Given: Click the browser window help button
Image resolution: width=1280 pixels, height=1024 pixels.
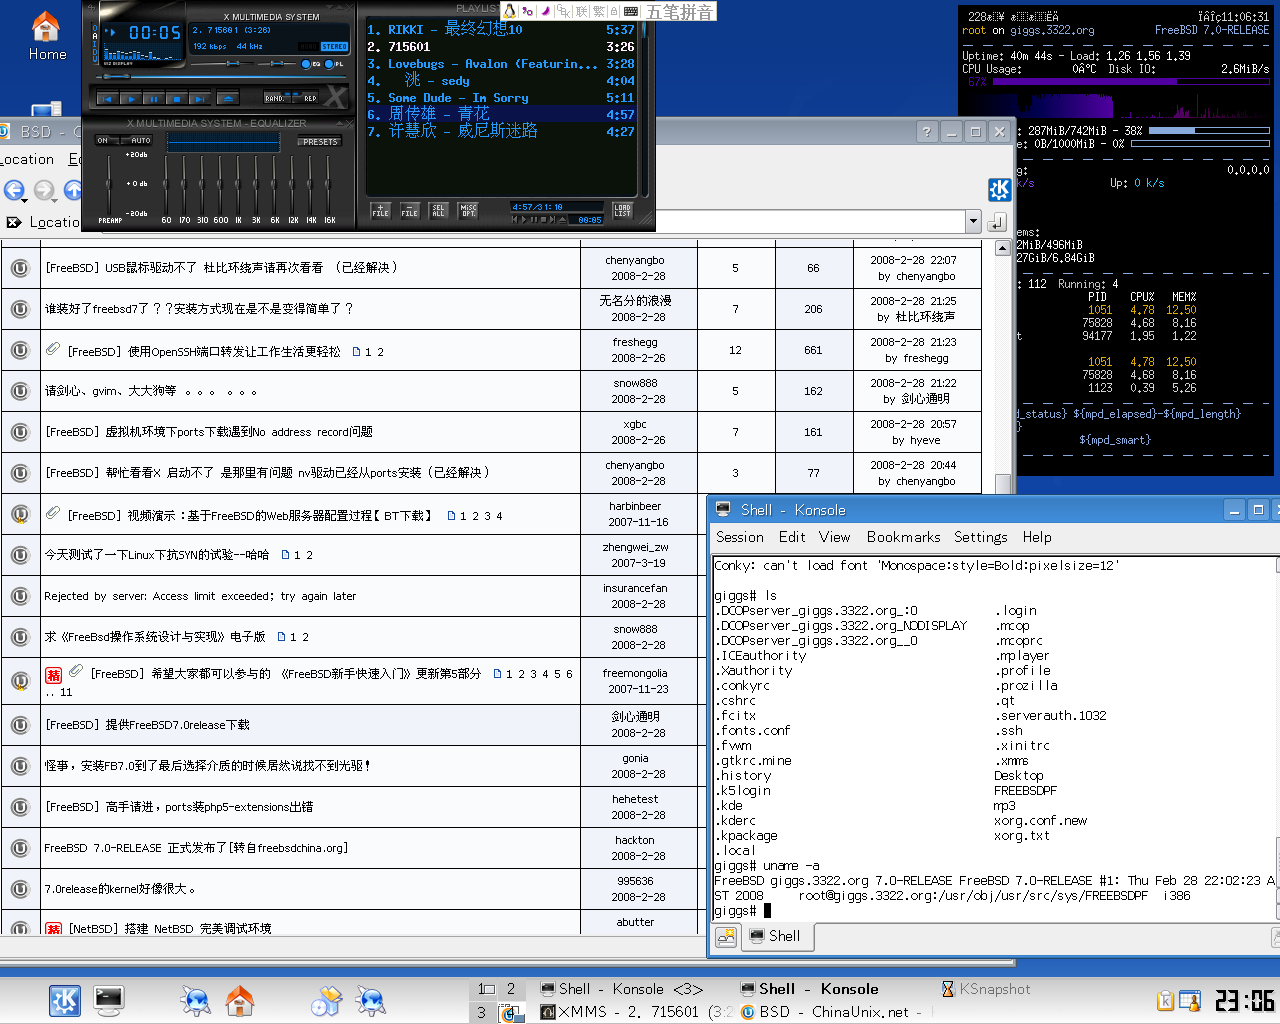Looking at the screenshot, I should coord(927,132).
